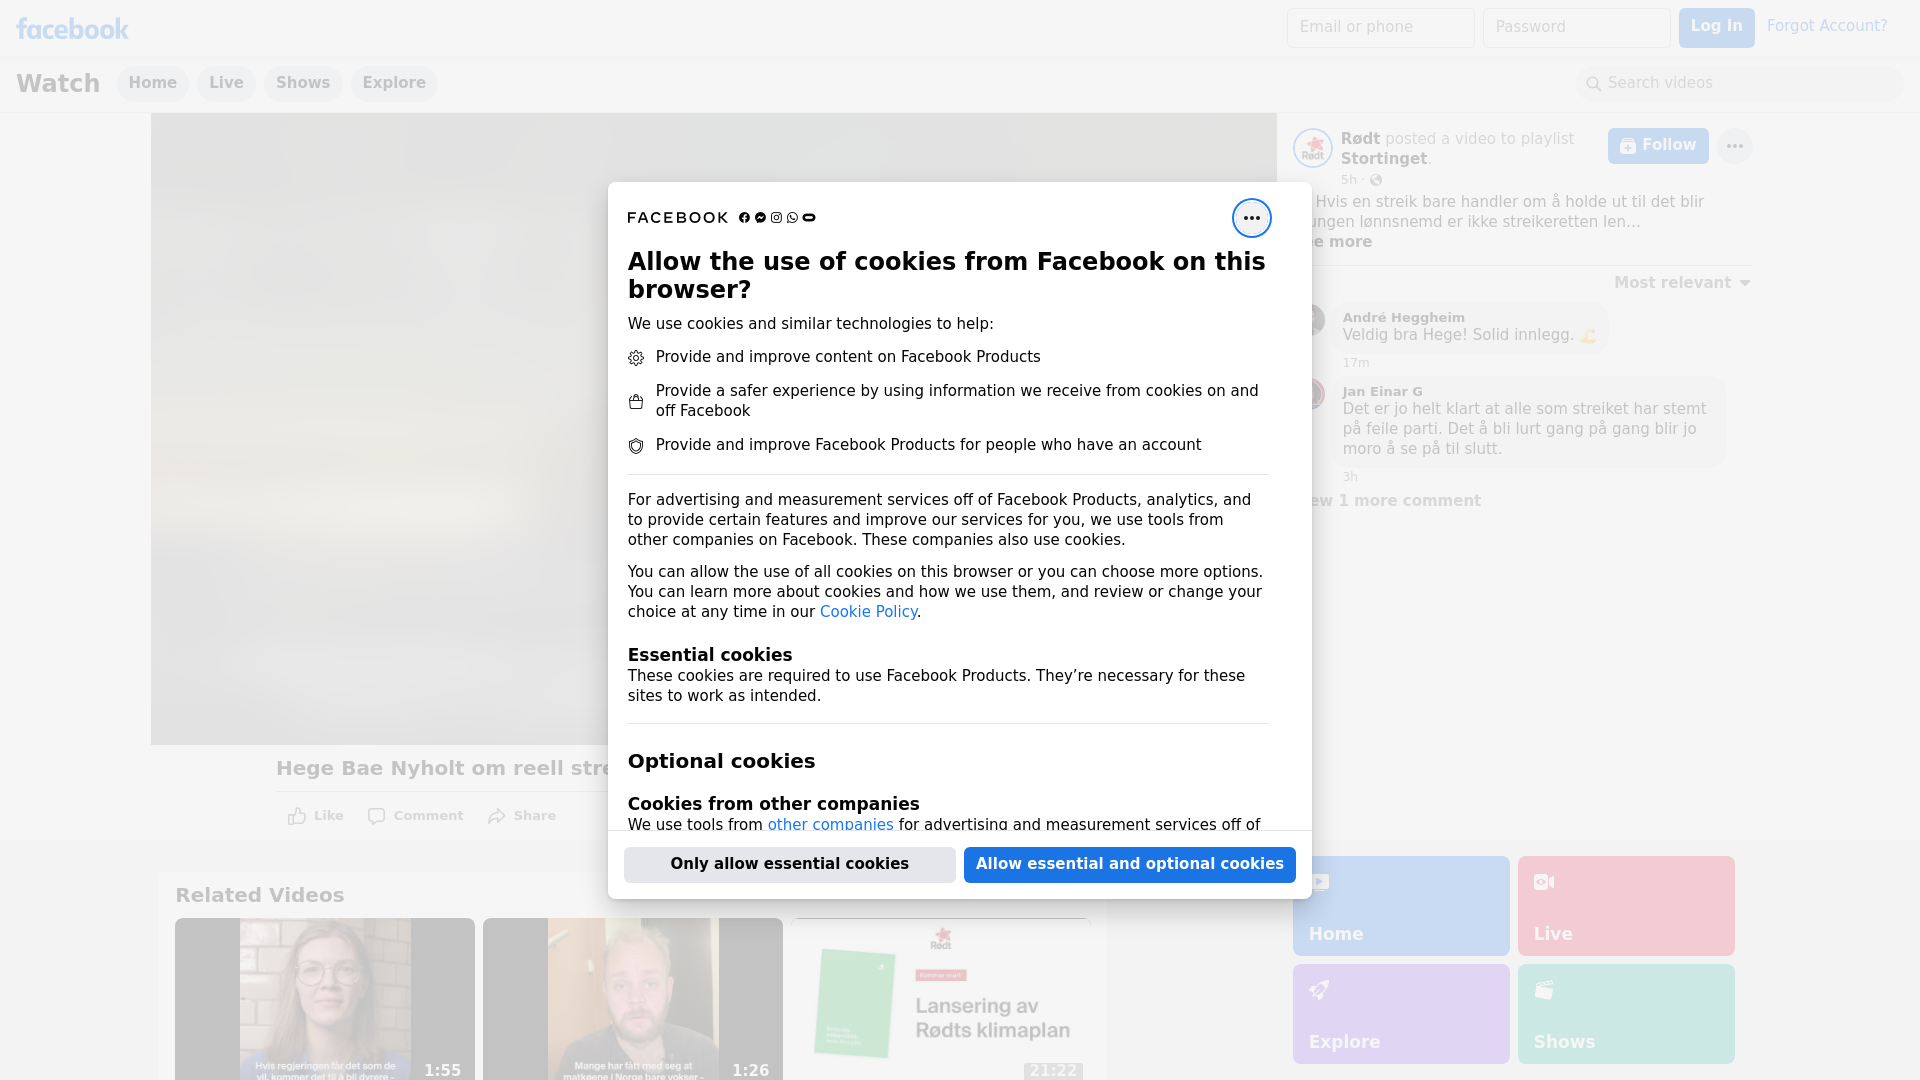
Task: Click the Optional cookies heading
Action: coord(721,761)
